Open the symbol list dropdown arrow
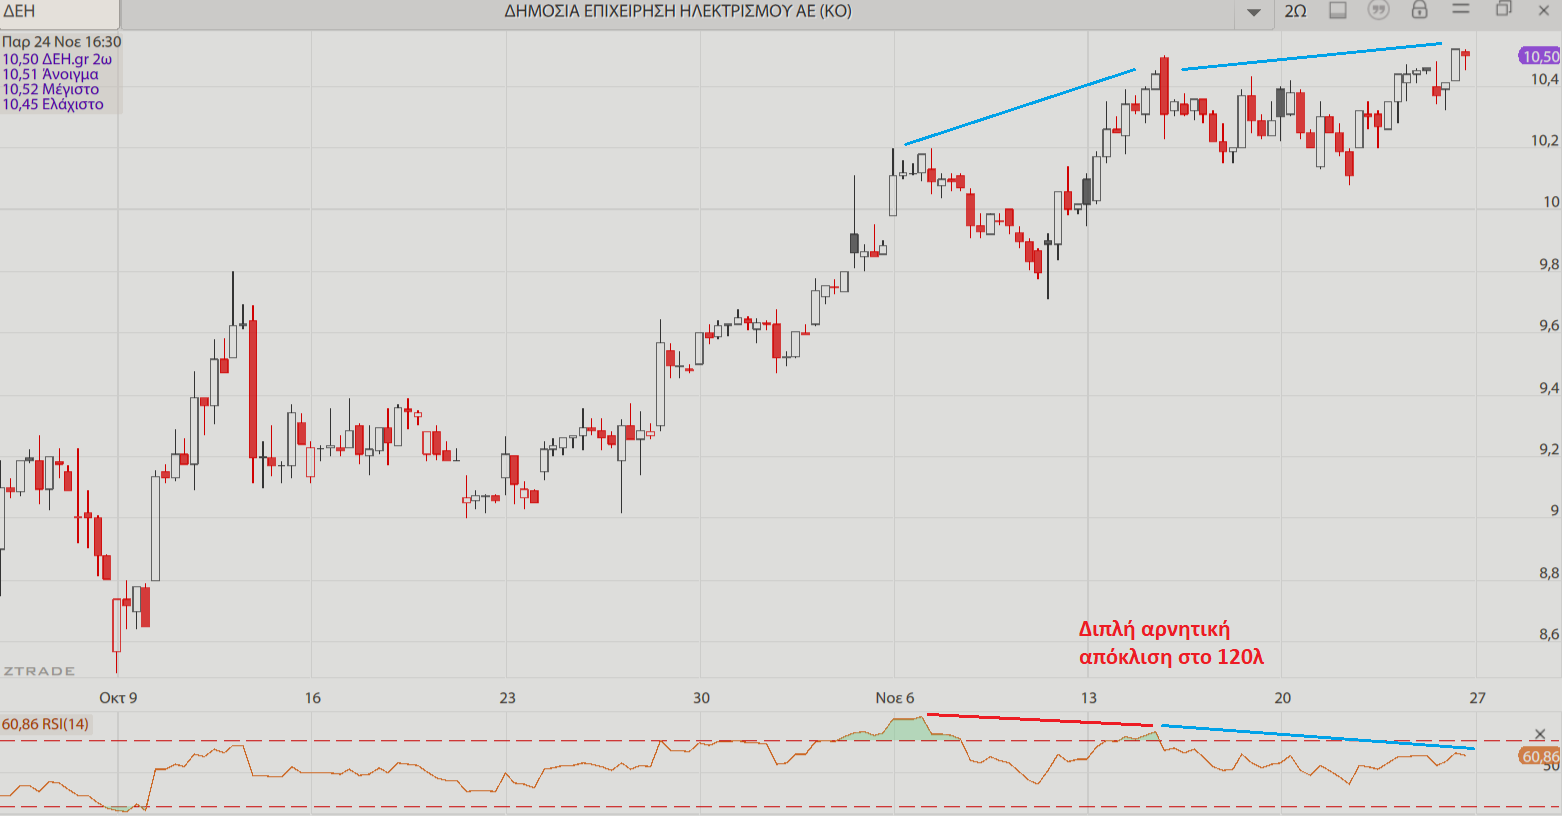This screenshot has height=816, width=1562. 1253,12
